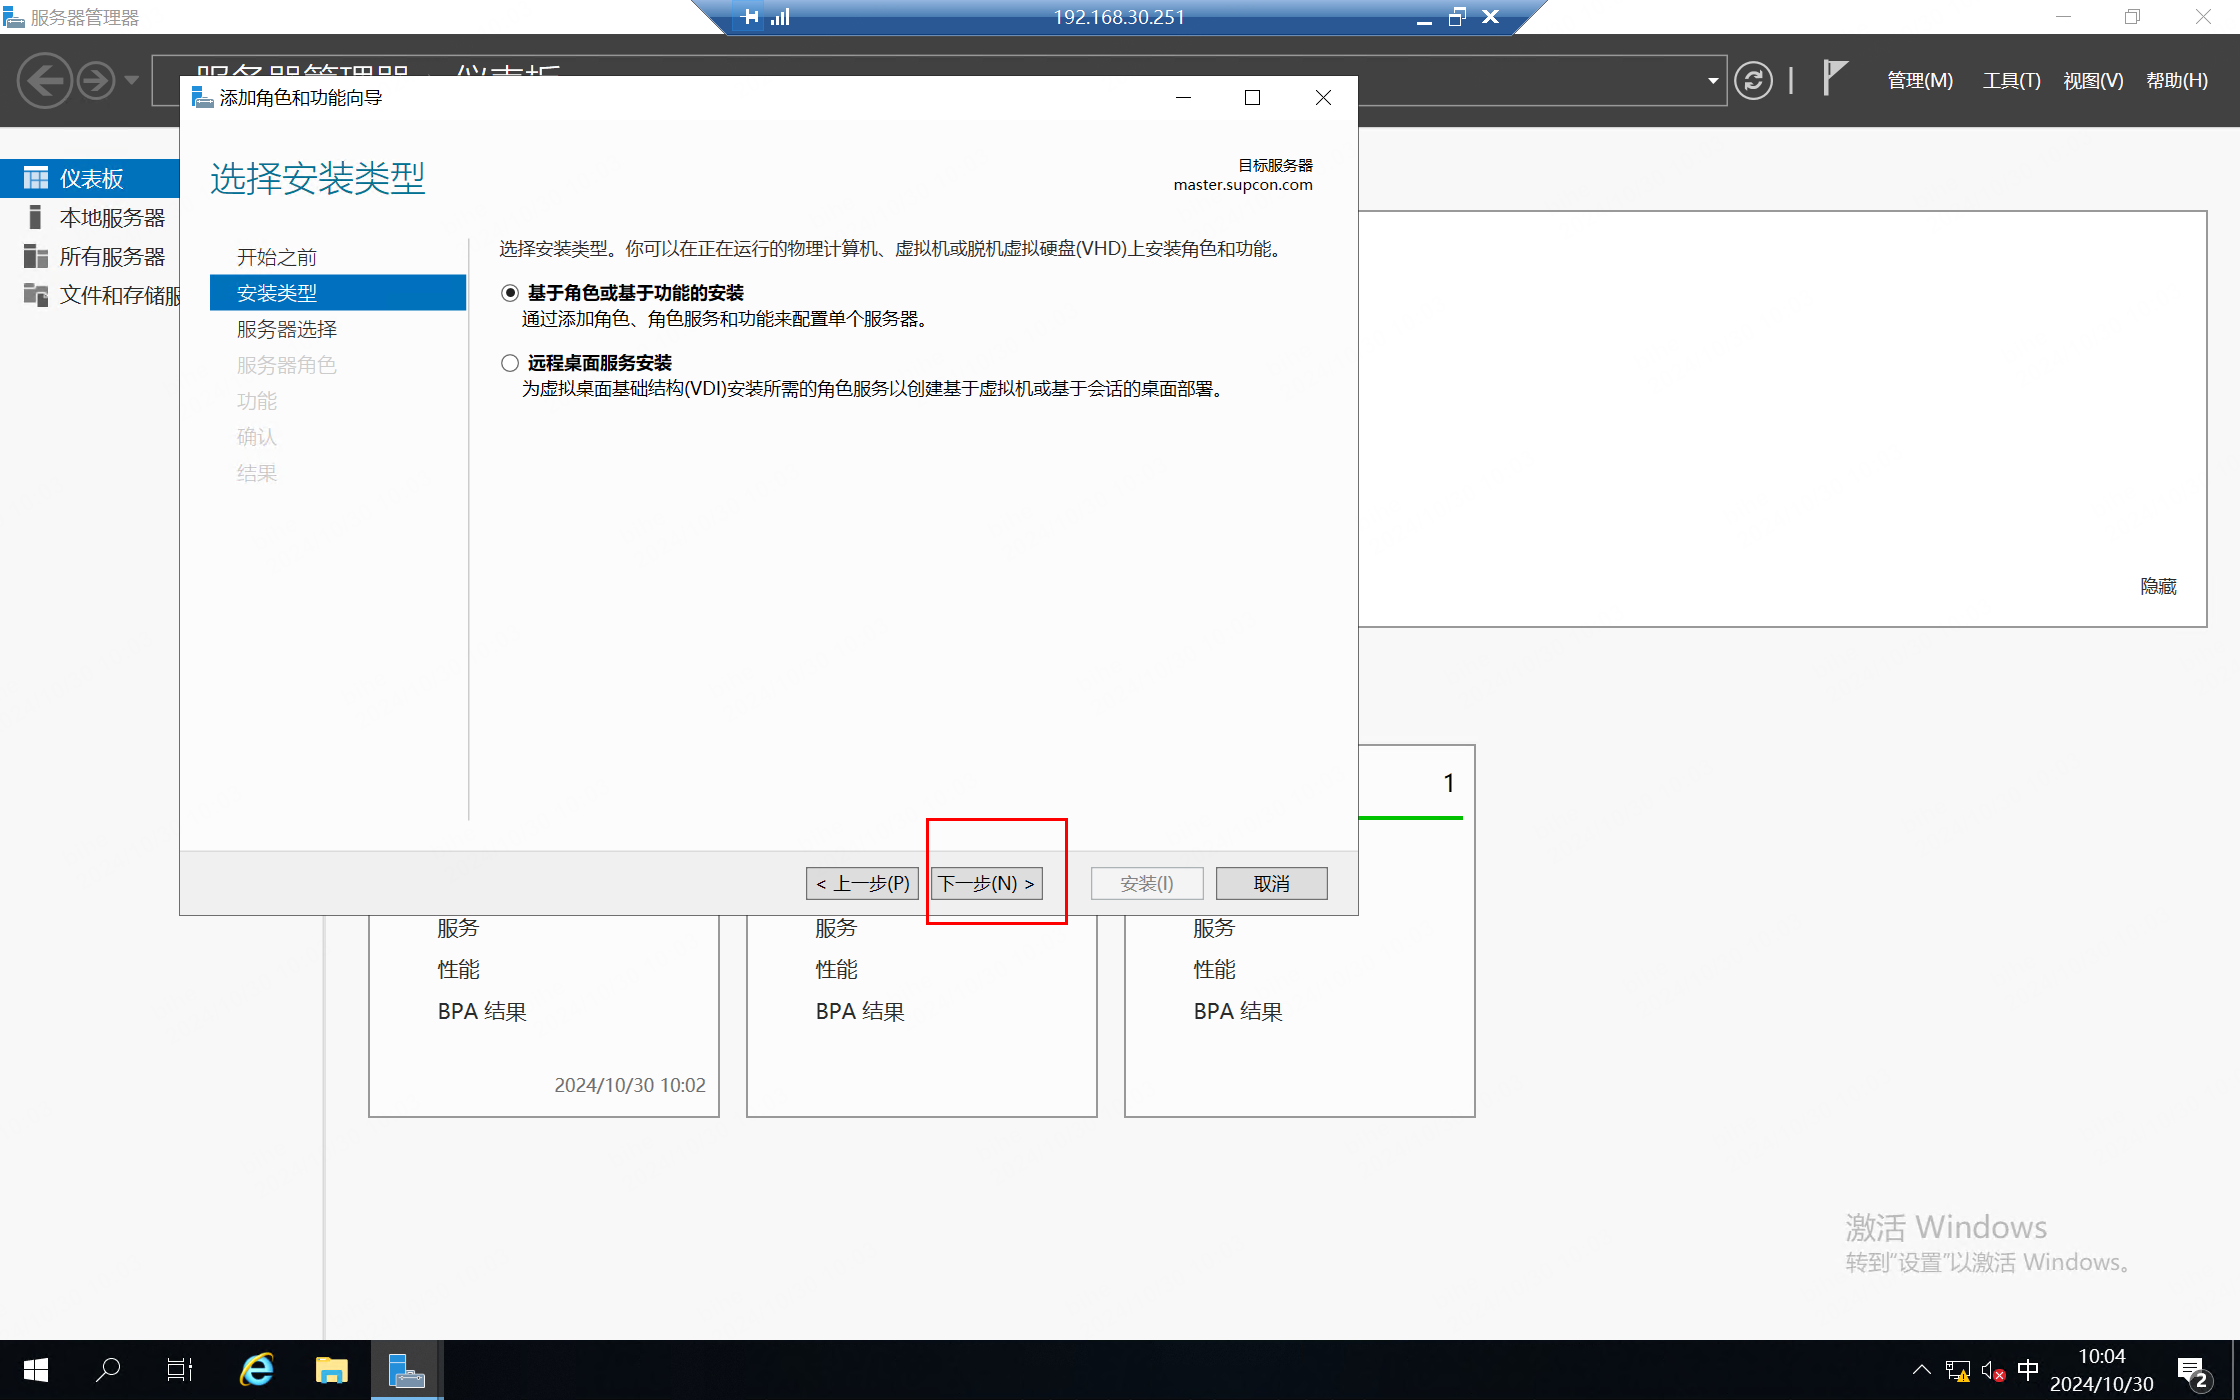The height and width of the screenshot is (1400, 2240).
Task: Select Remote Desktop Services installation (远程桌面服务安装) radio
Action: pyautogui.click(x=510, y=363)
